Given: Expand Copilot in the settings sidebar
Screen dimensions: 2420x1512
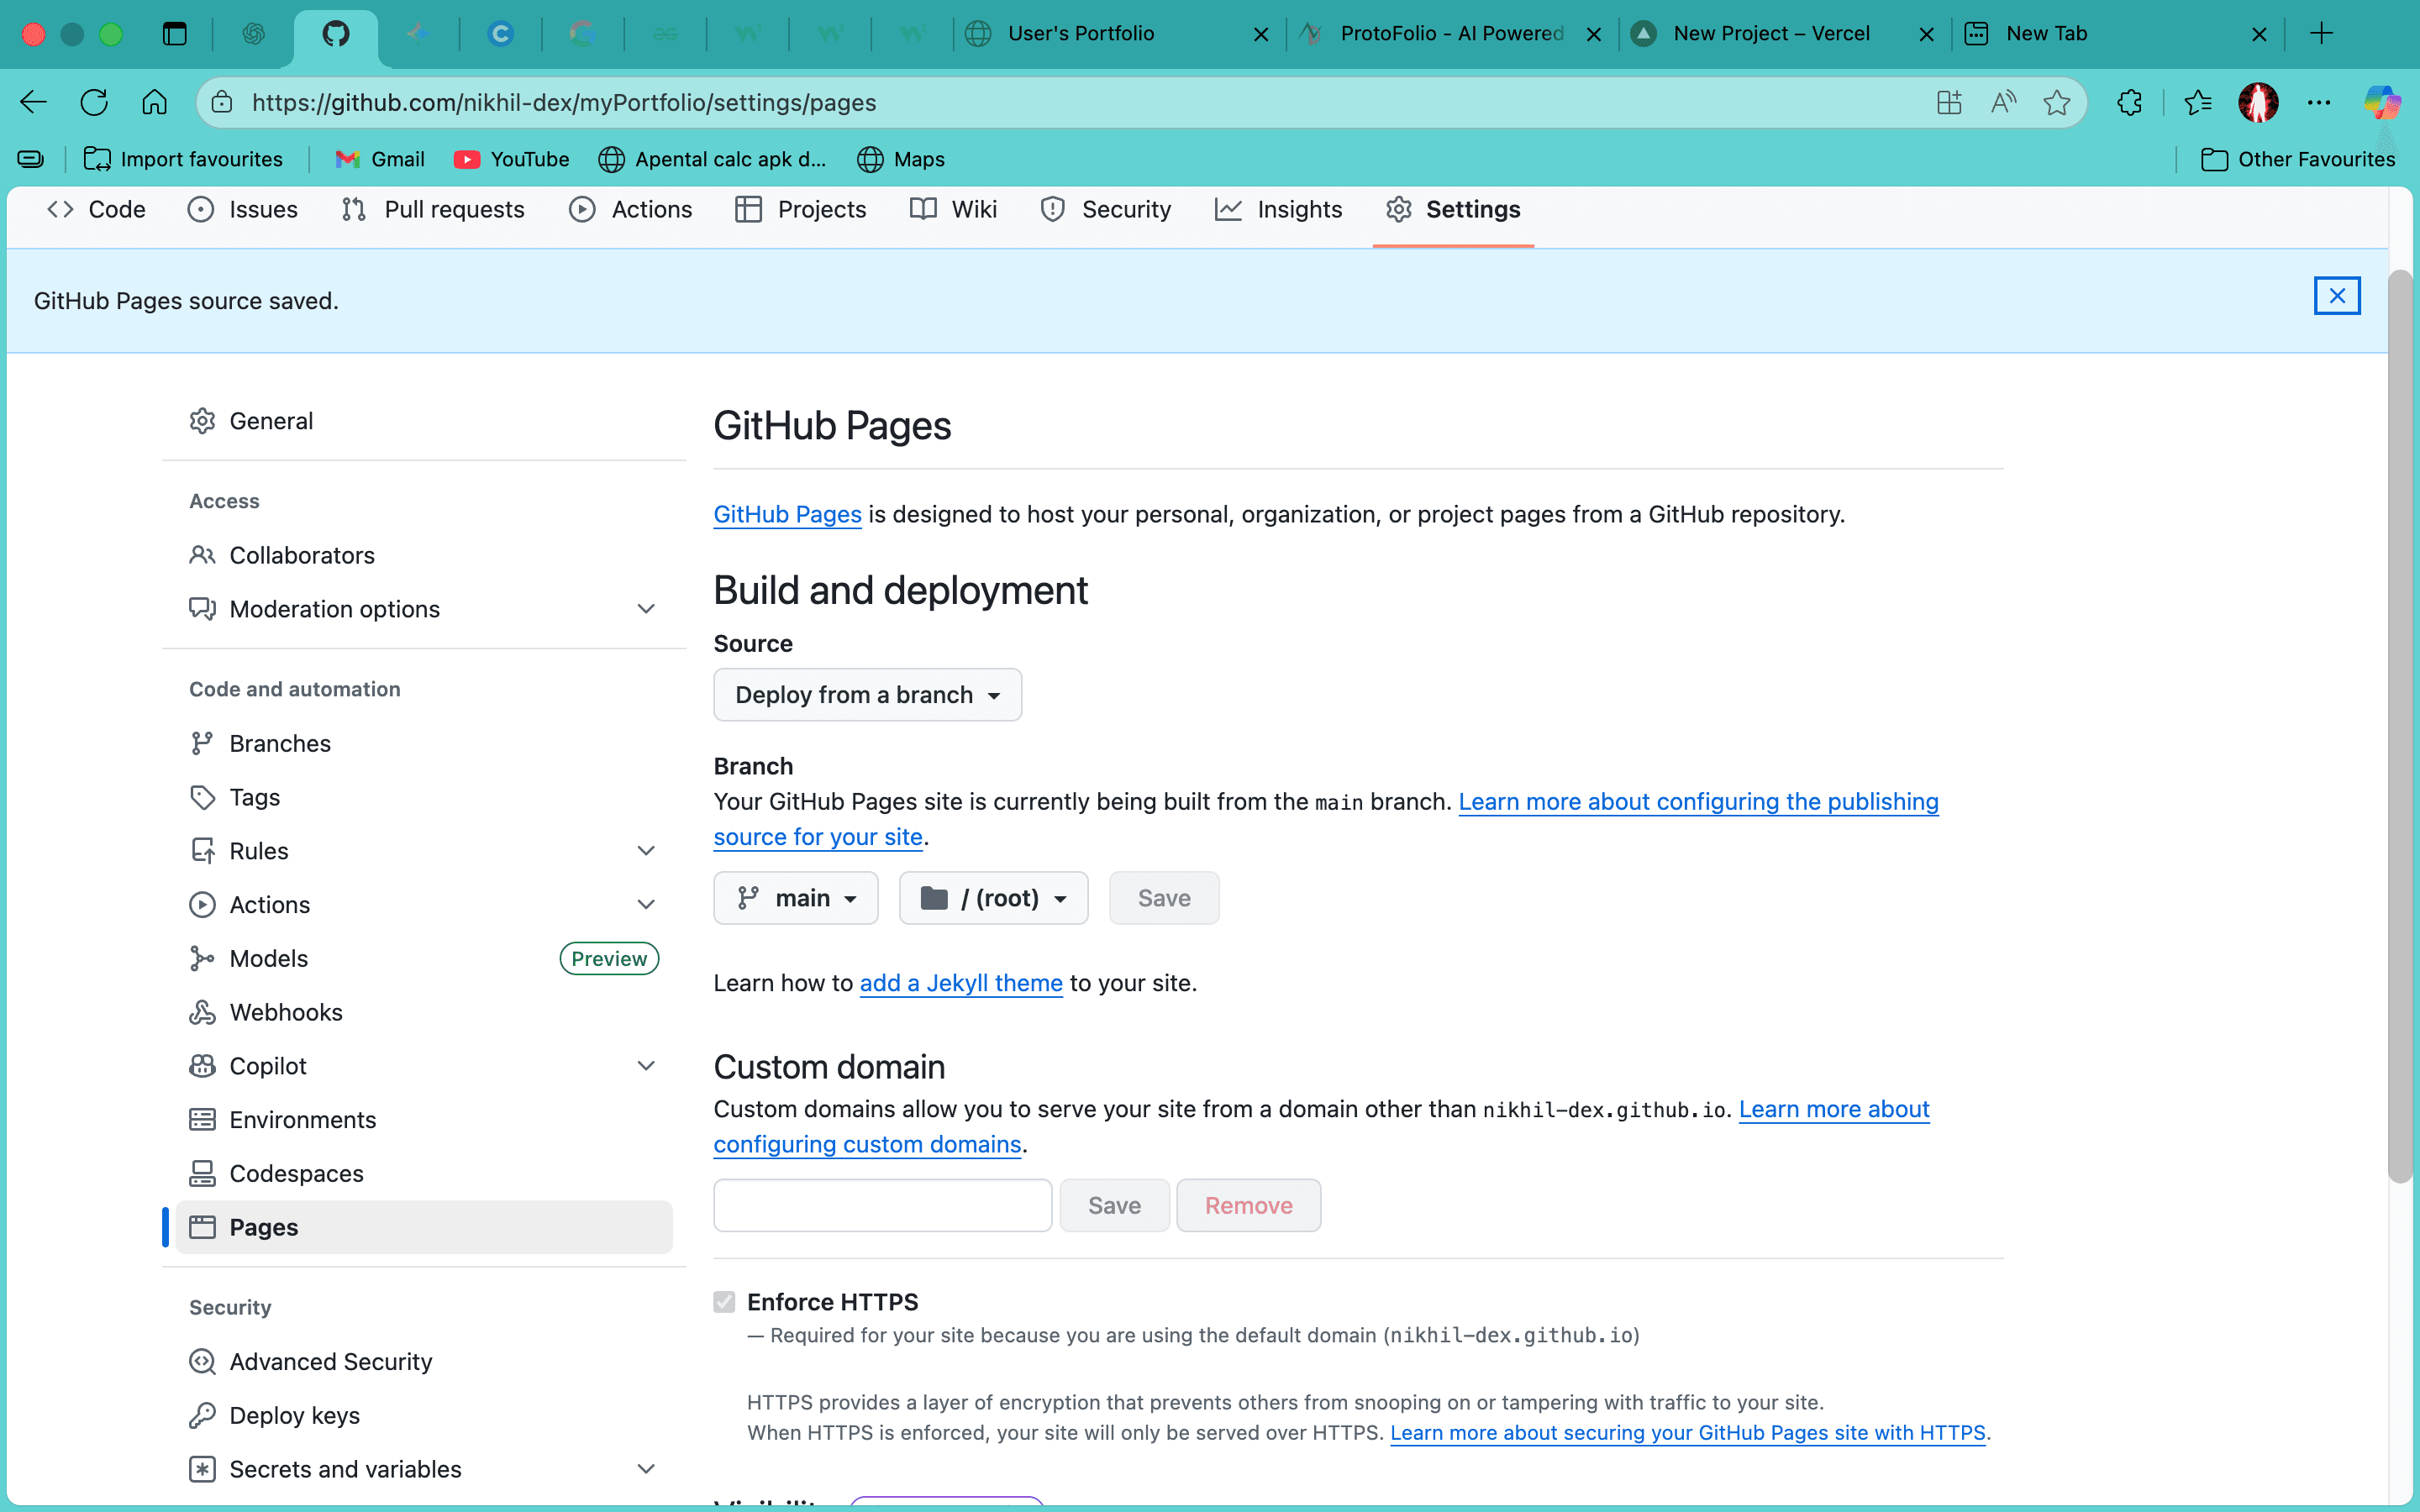Looking at the screenshot, I should click(x=646, y=1066).
